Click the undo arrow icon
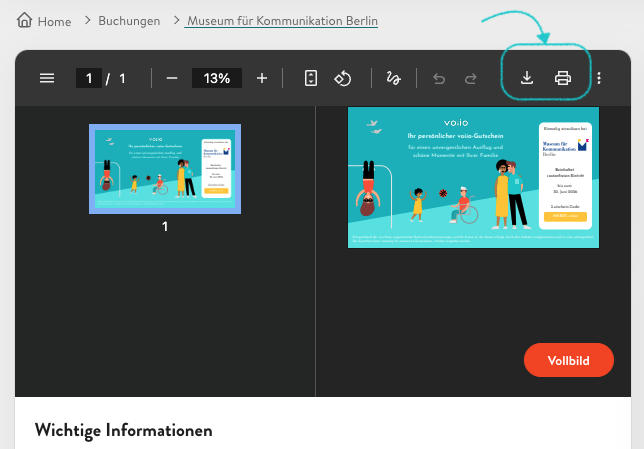 439,78
